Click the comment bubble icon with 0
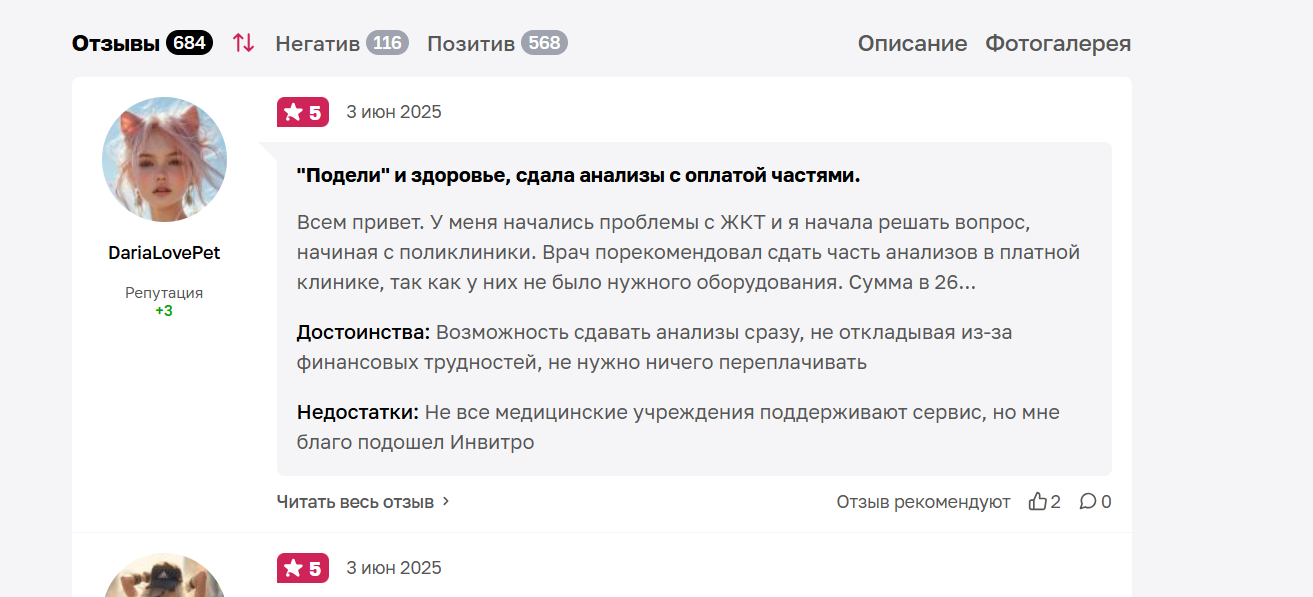Screen dimensions: 1313x597 click(1088, 501)
